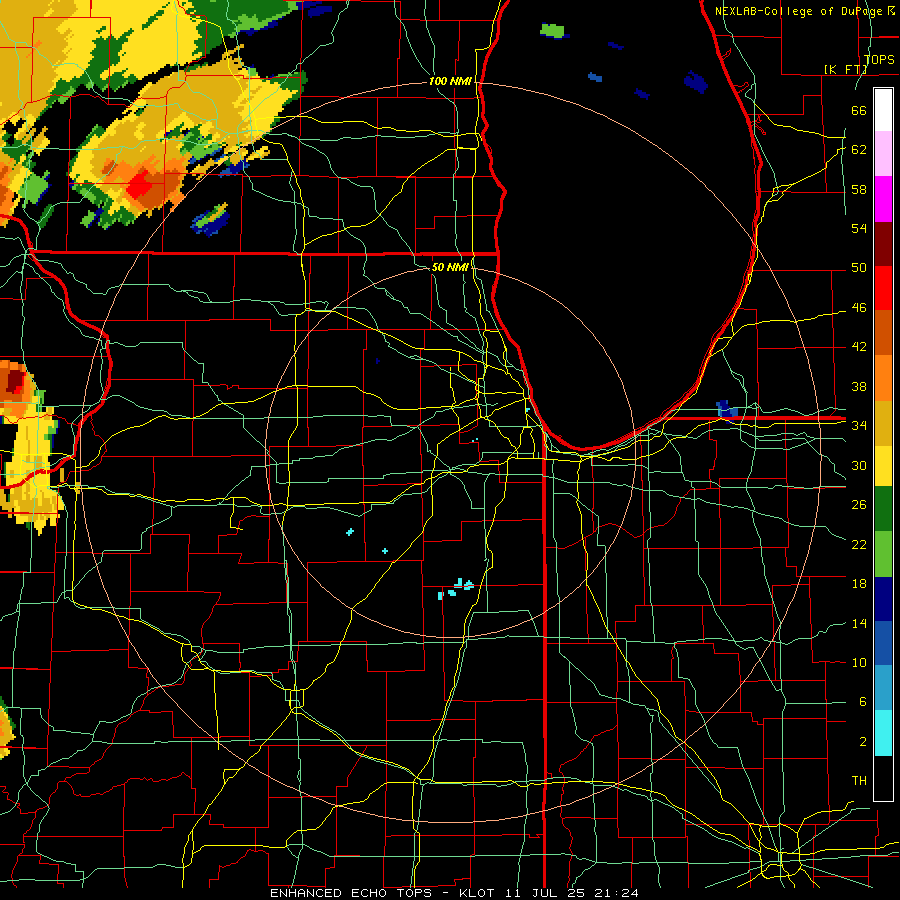Image resolution: width=900 pixels, height=900 pixels.
Task: Click the legend value 2
Action: click(862, 742)
